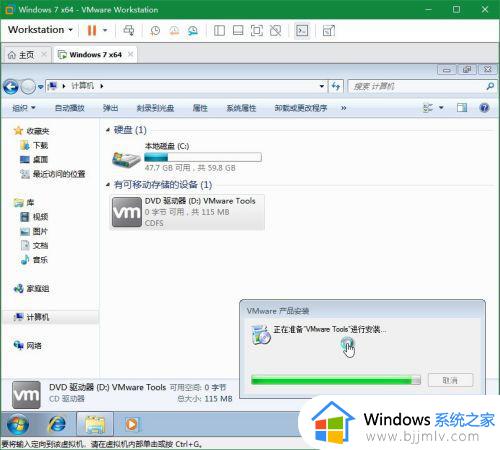Image resolution: width=500 pixels, height=450 pixels.
Task: Revert VM to previous snapshot
Action: (x=174, y=31)
